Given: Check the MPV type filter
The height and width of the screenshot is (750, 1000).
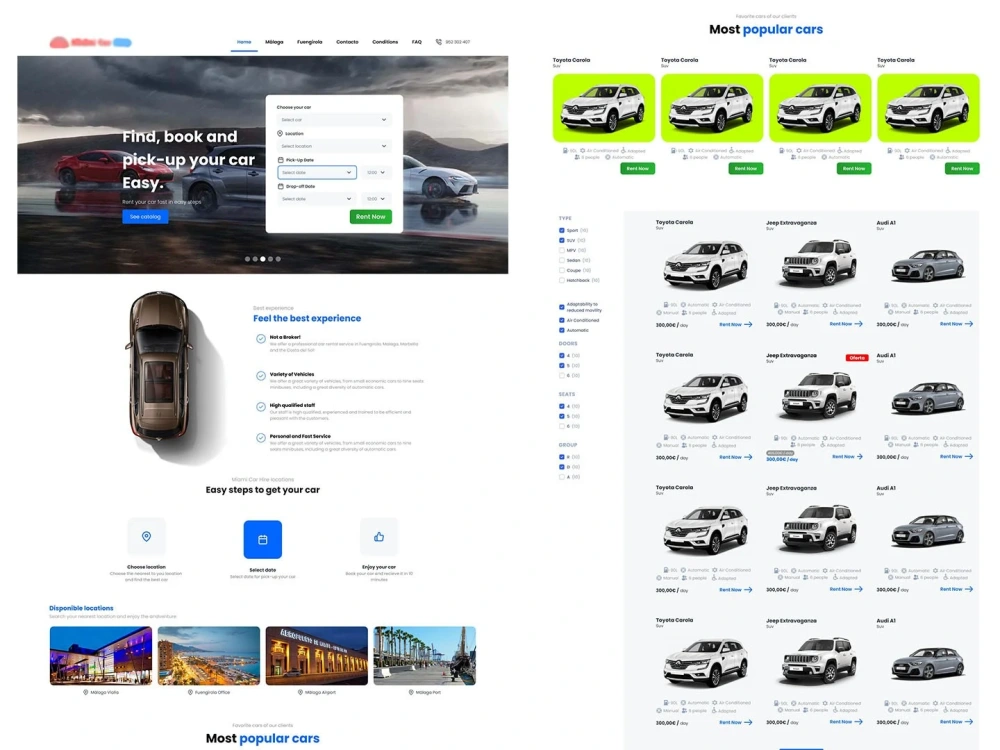Looking at the screenshot, I should 562,251.
